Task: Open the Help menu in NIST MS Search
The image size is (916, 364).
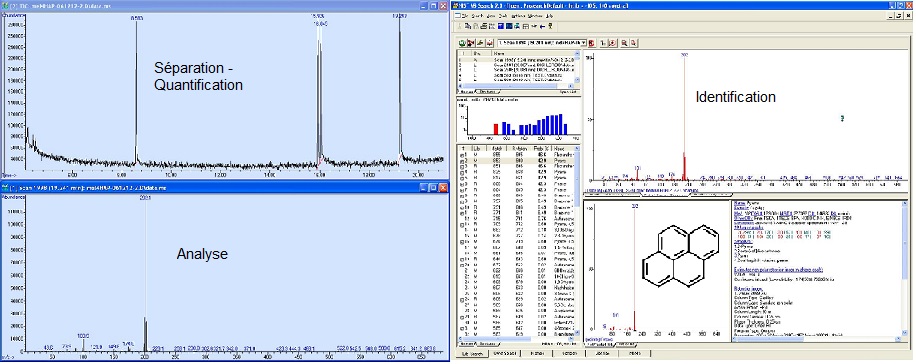Action: tap(549, 16)
